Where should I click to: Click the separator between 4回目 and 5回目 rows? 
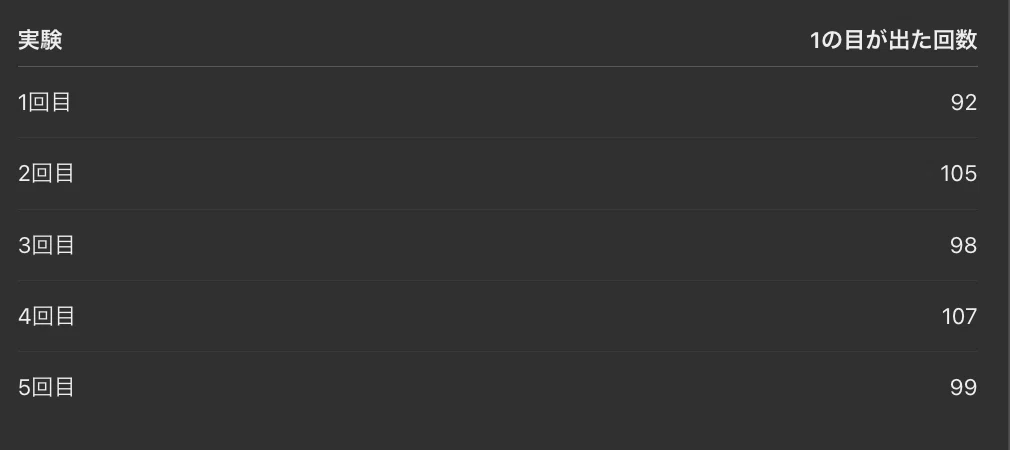point(498,352)
